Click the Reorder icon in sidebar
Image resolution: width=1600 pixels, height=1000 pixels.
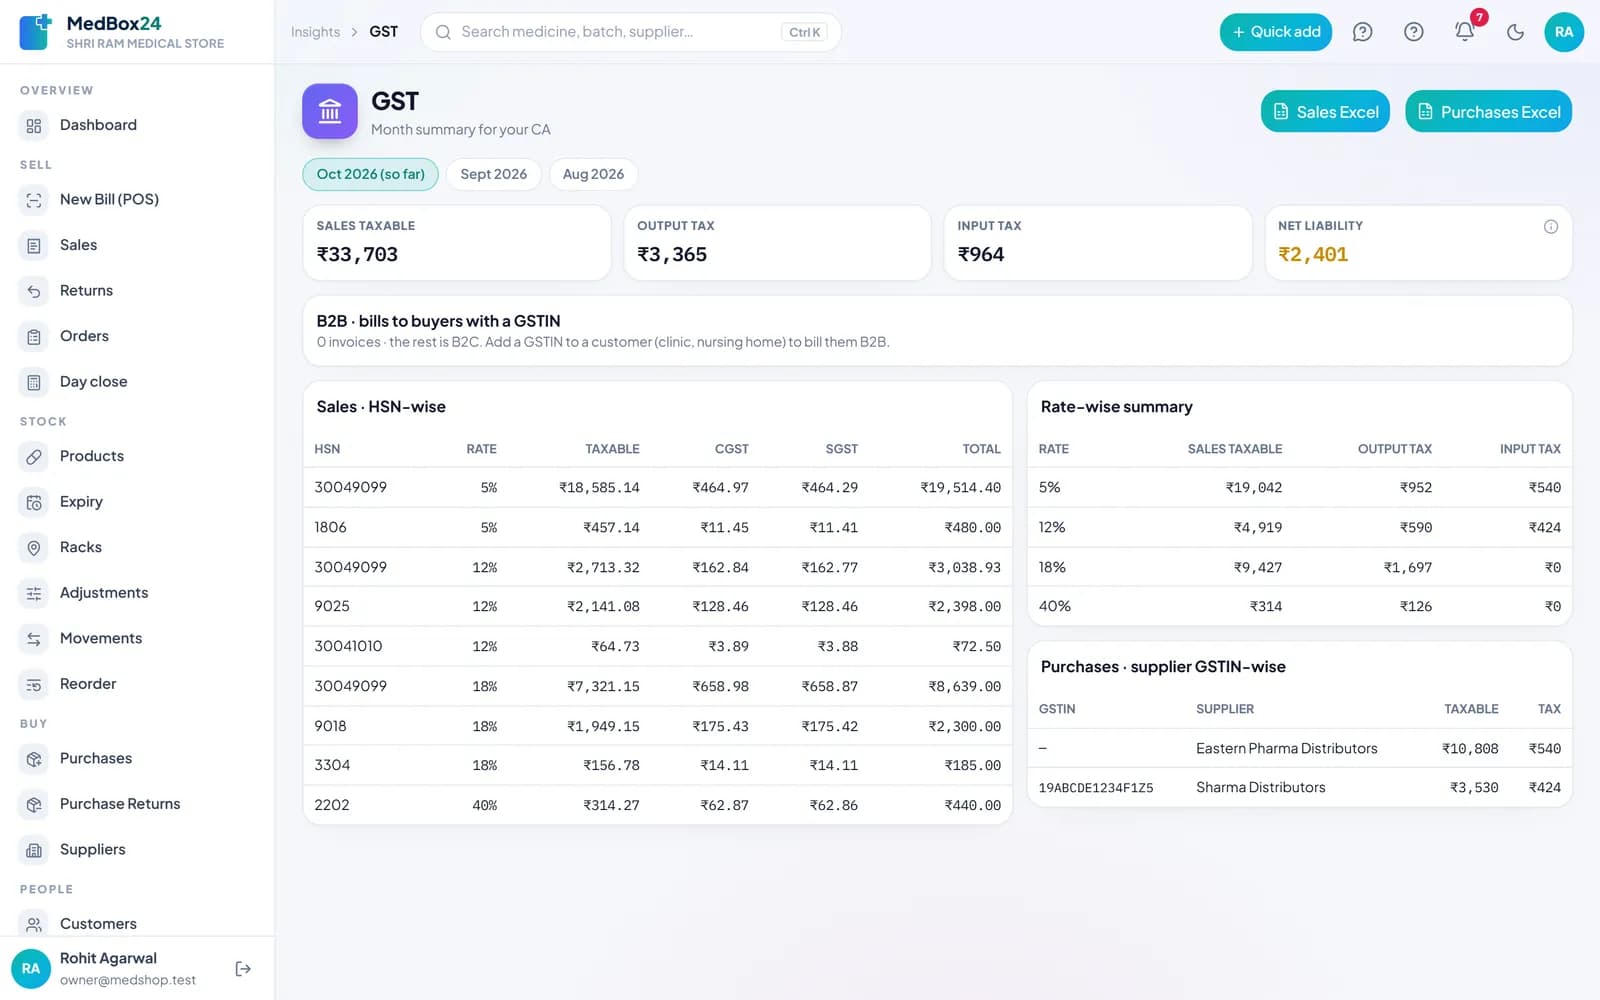click(x=34, y=685)
